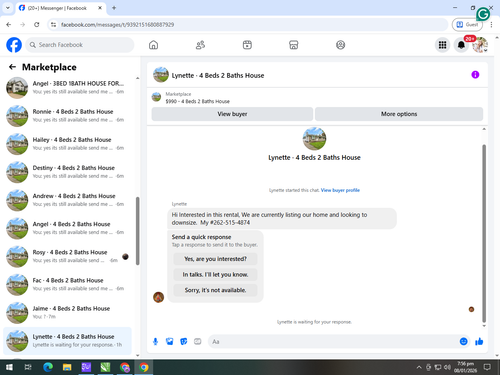
Task: Select the Messenger Facebook tab
Action: click(57, 8)
